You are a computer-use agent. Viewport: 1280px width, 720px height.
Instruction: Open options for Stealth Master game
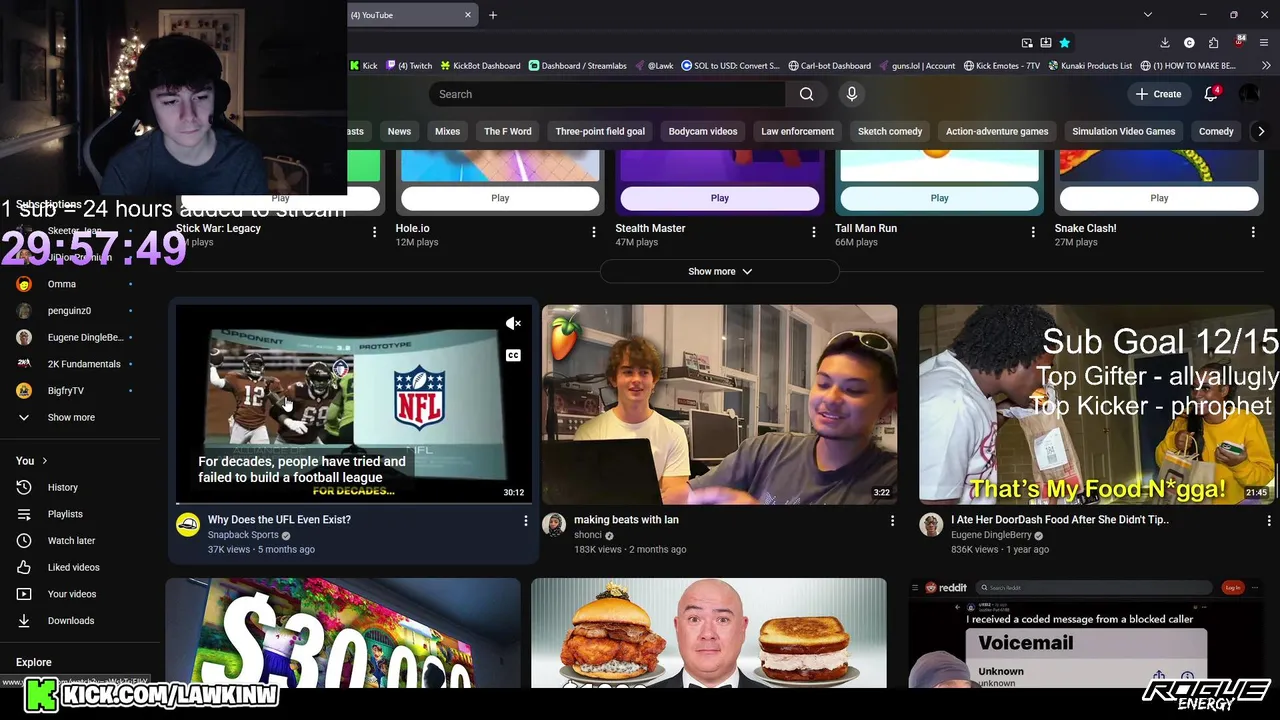coord(814,232)
